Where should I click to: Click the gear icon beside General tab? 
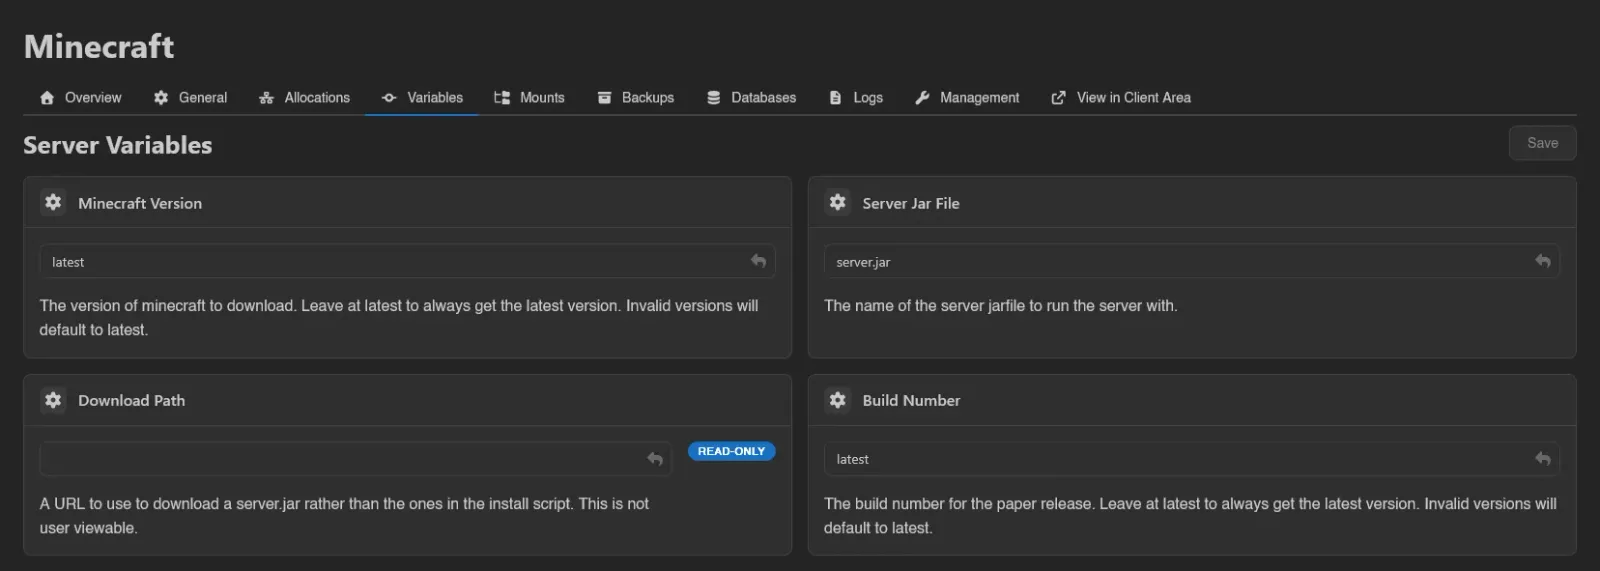coord(161,98)
